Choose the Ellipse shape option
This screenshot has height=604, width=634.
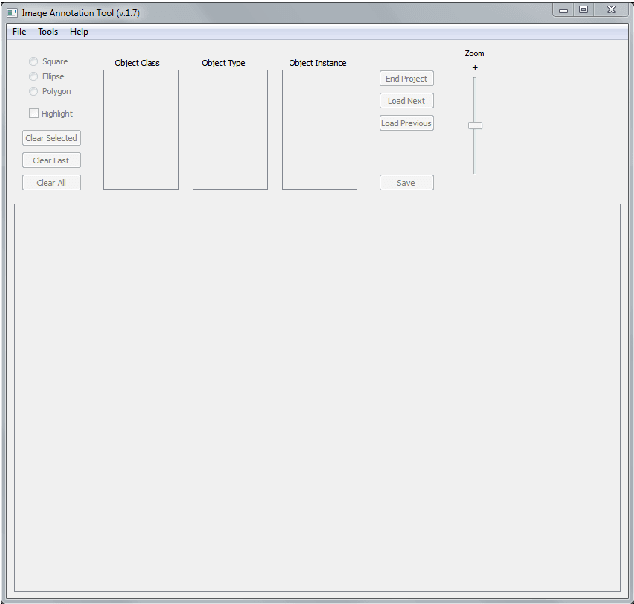pos(34,76)
